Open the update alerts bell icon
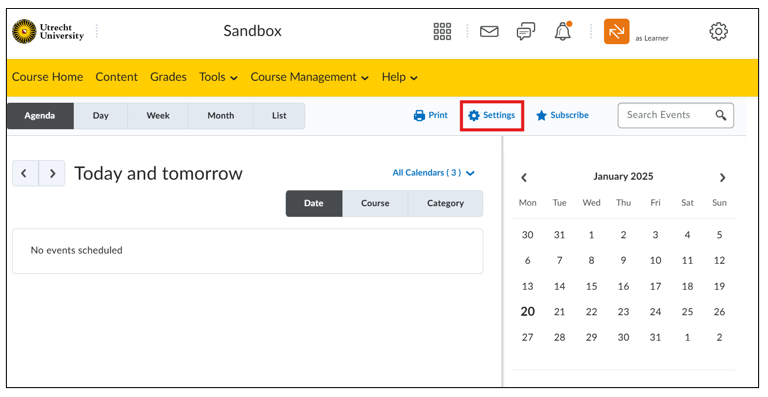Screen dimensions: 768x397 pyautogui.click(x=563, y=31)
